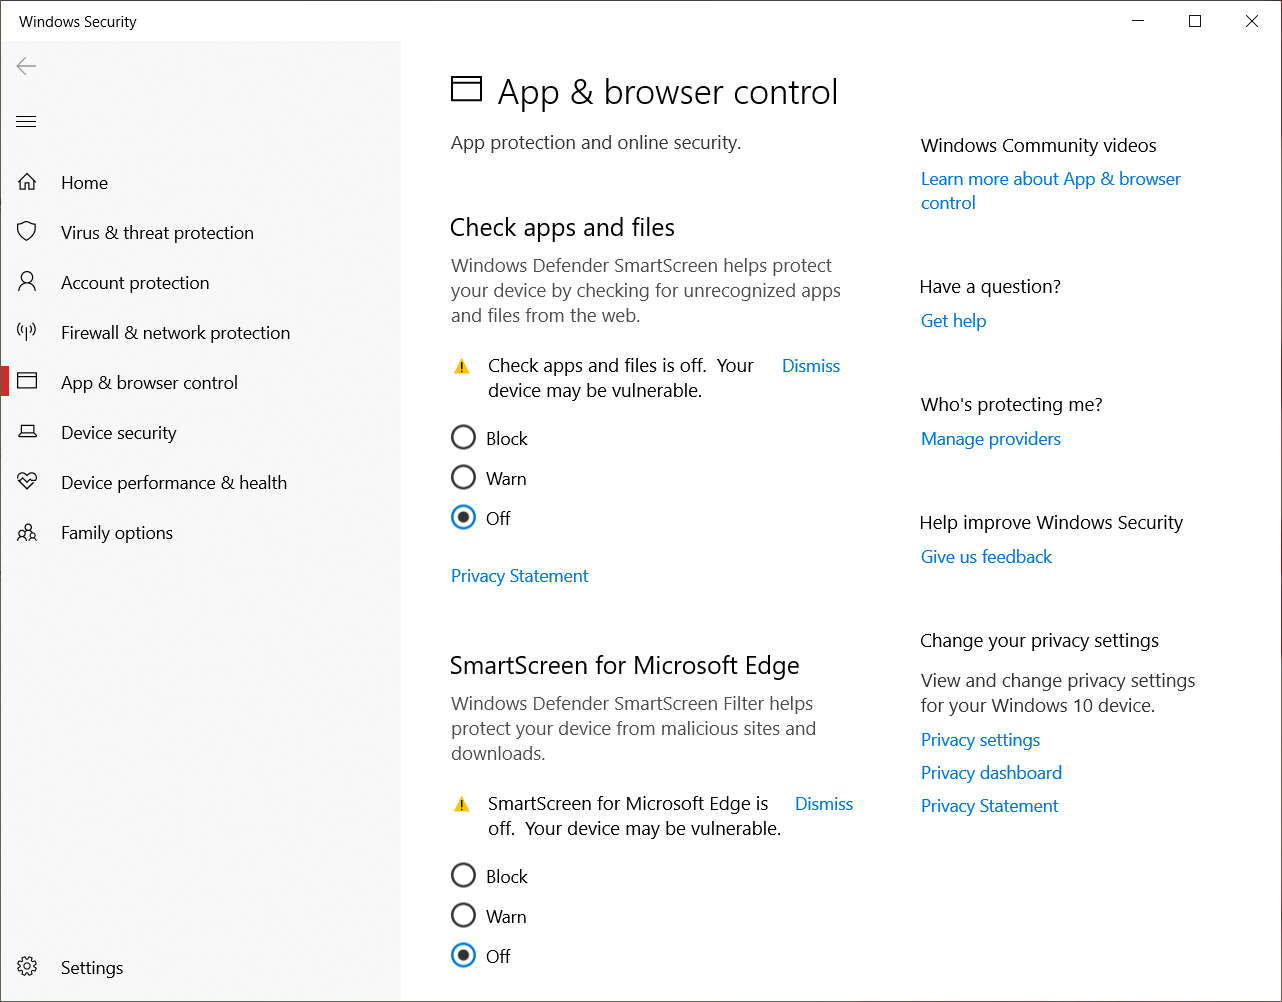This screenshot has width=1282, height=1002.
Task: Open the hamburger navigation menu
Action: [26, 122]
